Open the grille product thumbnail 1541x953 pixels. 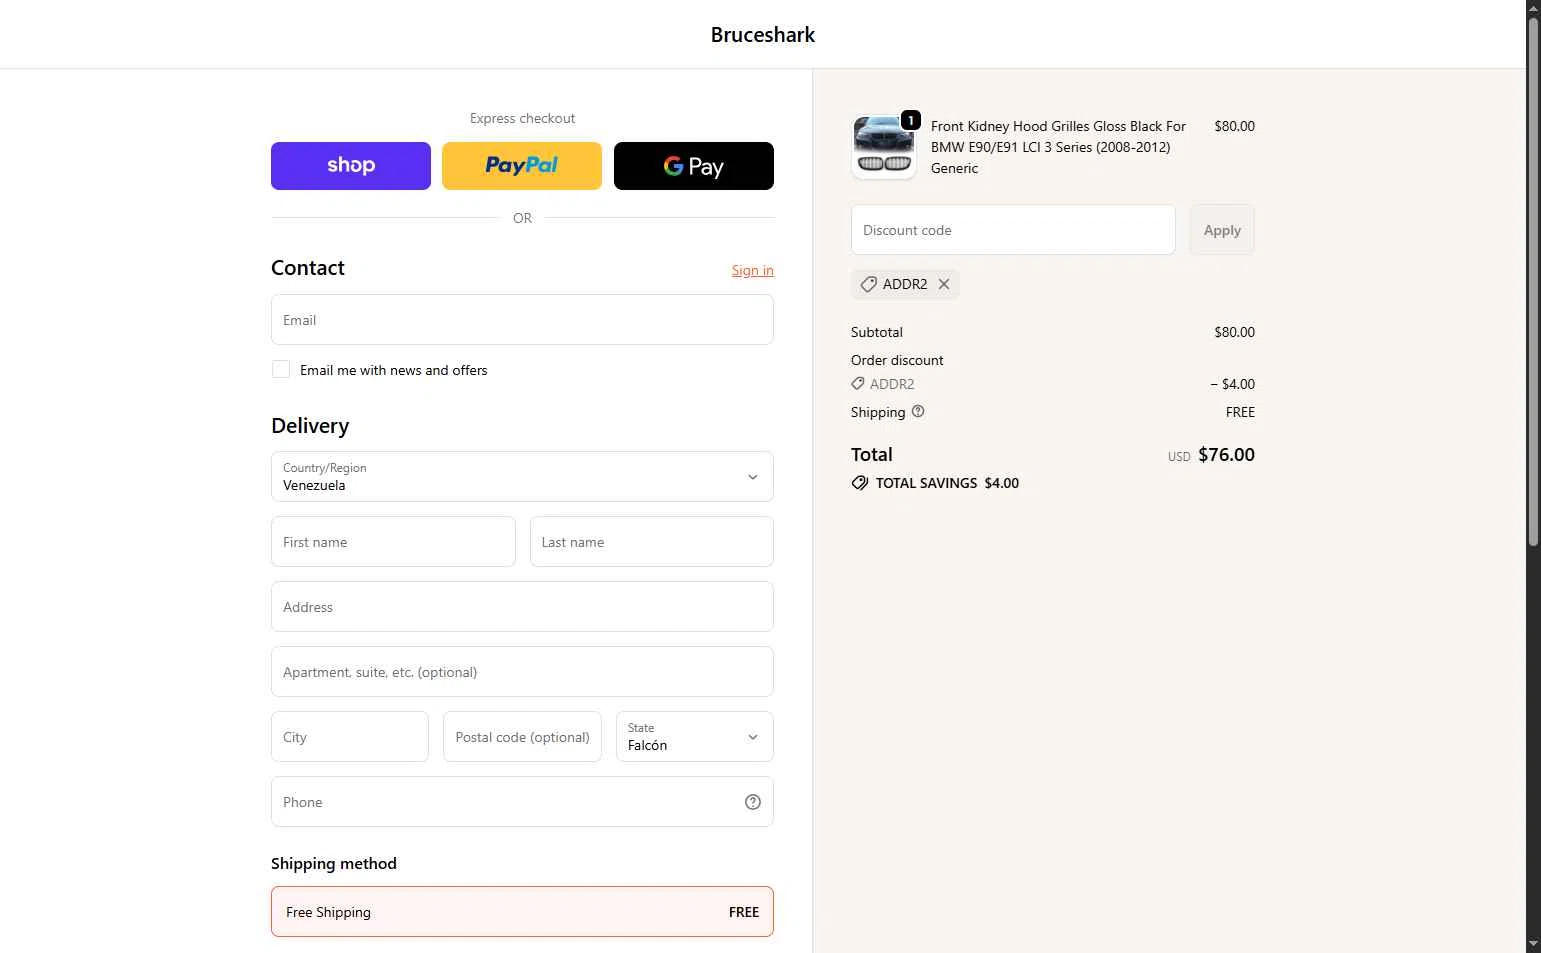tap(884, 147)
